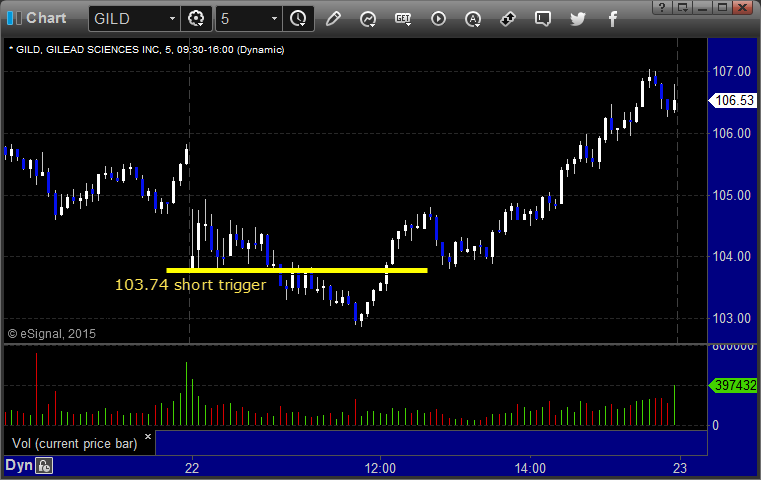Click the chart title 'GILD, GILEAD SCIENCES INC' text
The image size is (761, 480).
(88, 50)
